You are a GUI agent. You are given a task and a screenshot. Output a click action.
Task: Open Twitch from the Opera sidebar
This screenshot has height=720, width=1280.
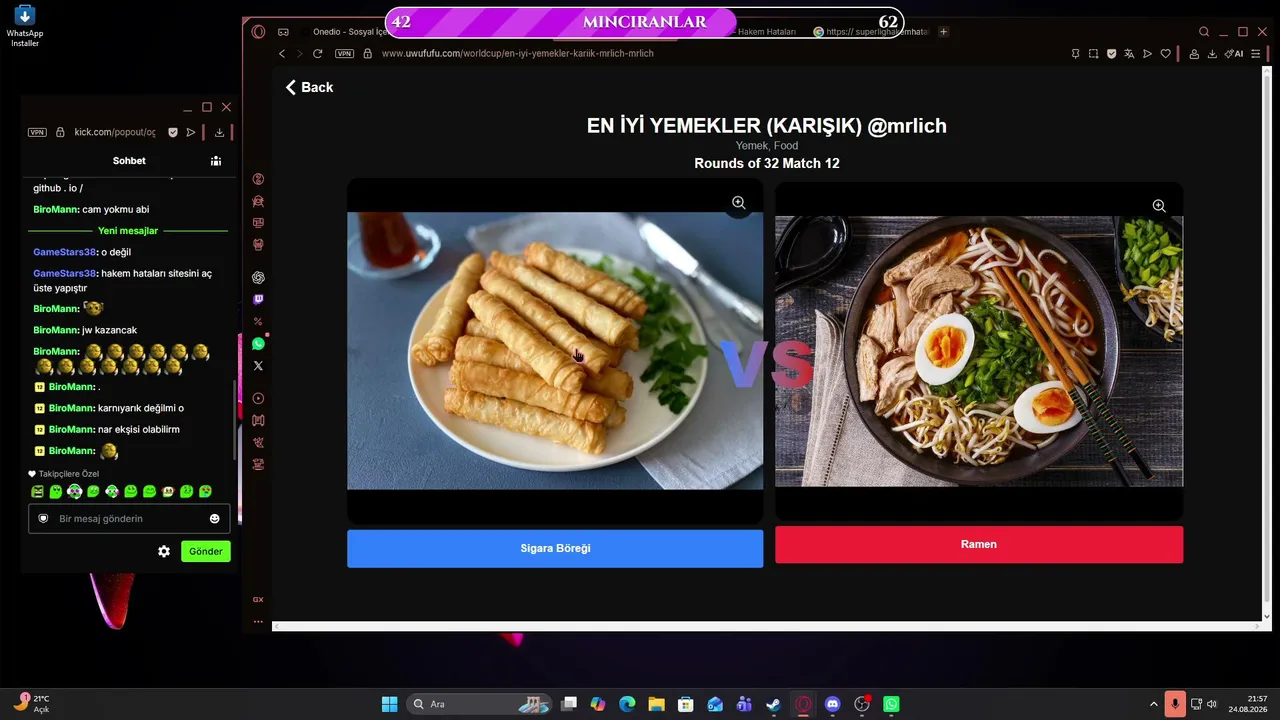pos(258,299)
